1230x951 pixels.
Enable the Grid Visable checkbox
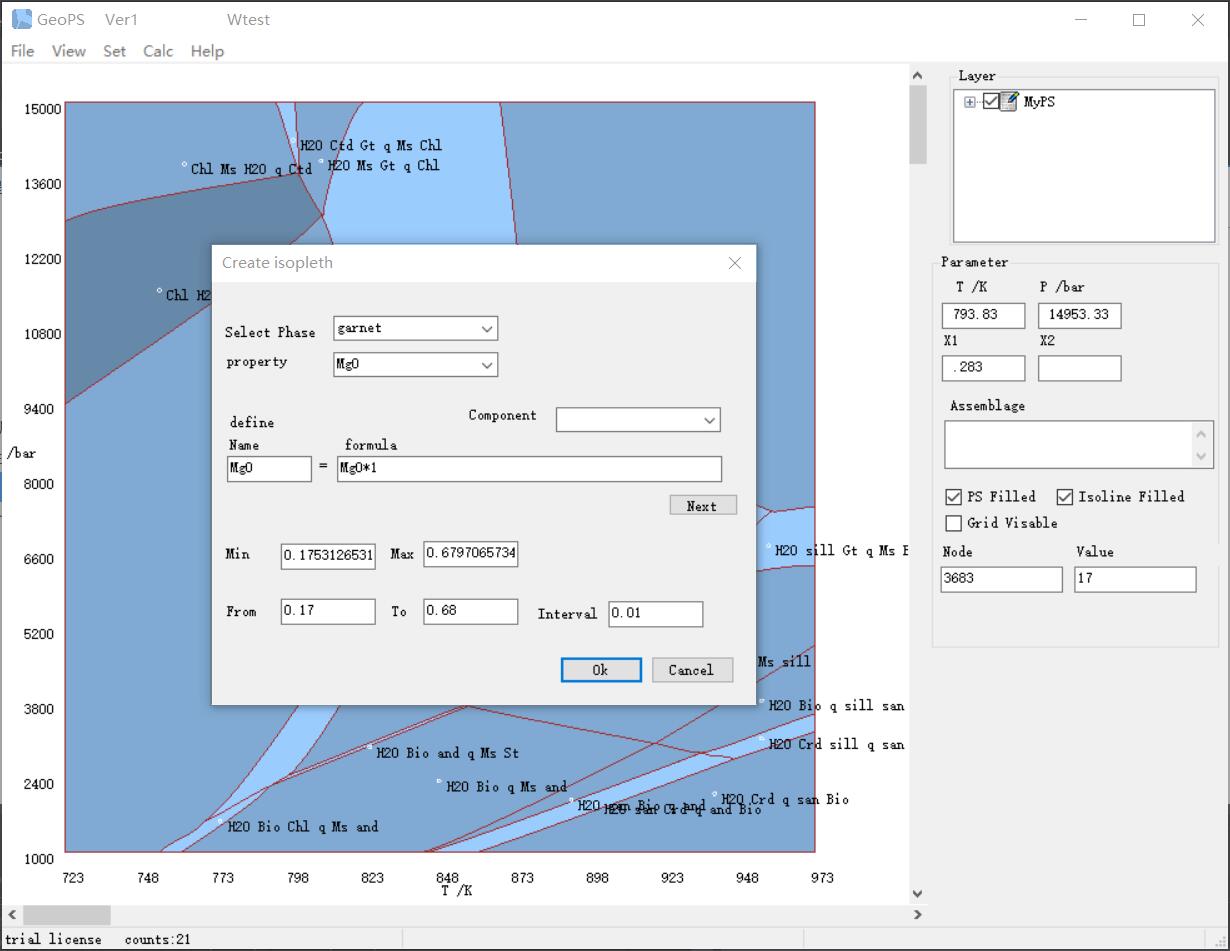pos(954,523)
